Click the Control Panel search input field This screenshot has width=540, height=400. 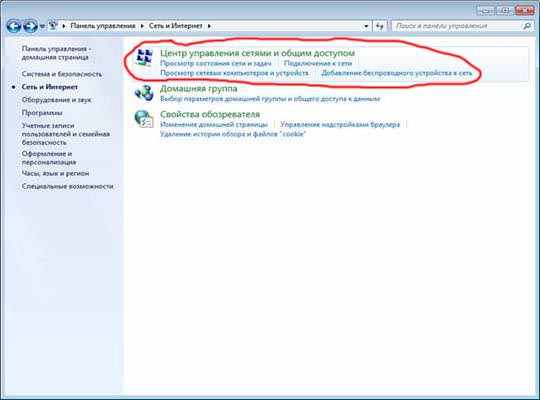(457, 26)
